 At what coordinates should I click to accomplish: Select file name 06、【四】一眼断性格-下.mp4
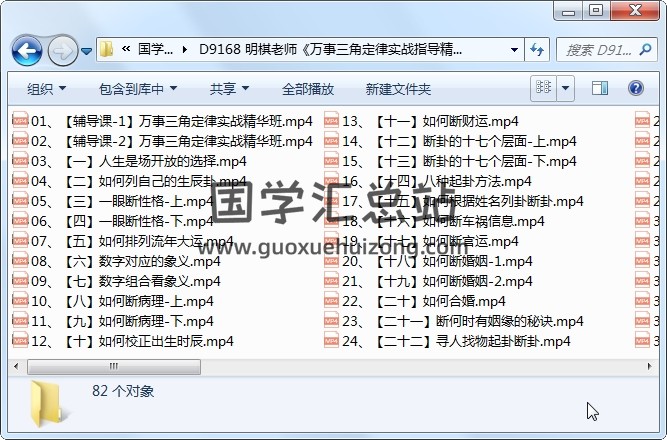click(122, 221)
